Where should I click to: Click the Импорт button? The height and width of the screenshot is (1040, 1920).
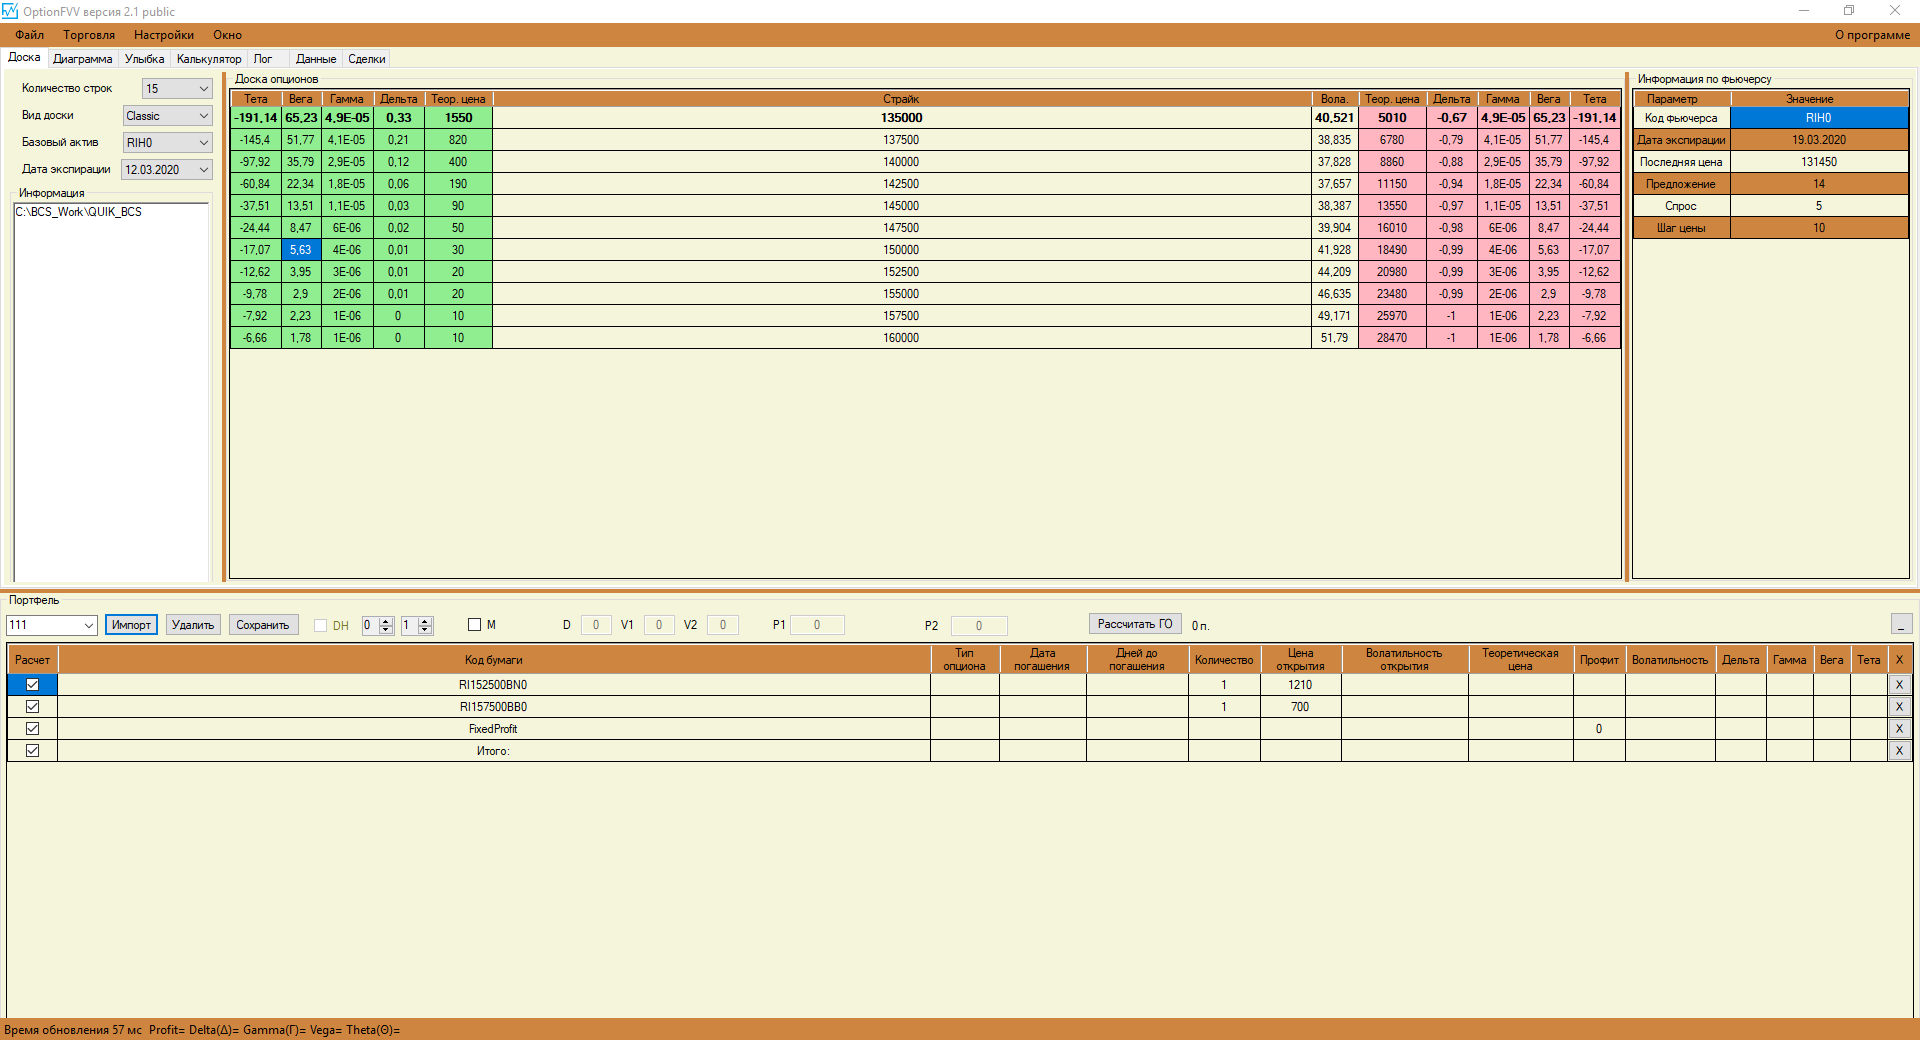(x=131, y=625)
